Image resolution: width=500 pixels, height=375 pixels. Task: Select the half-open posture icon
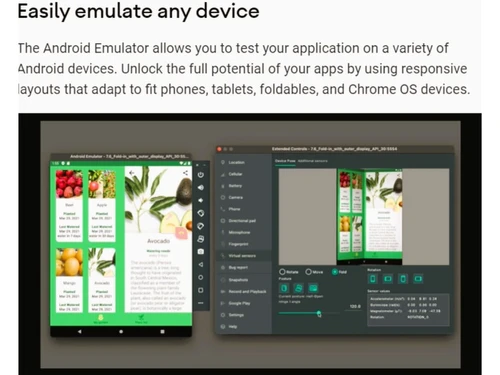pos(298,288)
